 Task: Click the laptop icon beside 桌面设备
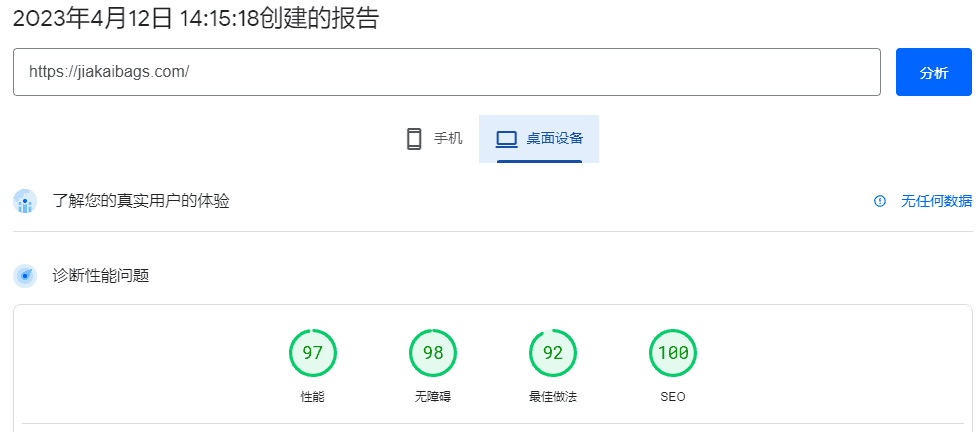[506, 139]
